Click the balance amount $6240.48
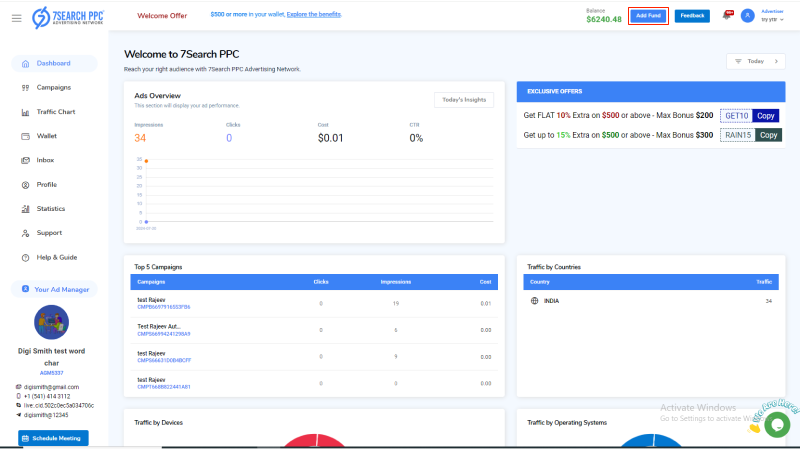800x449 pixels. 604,19
